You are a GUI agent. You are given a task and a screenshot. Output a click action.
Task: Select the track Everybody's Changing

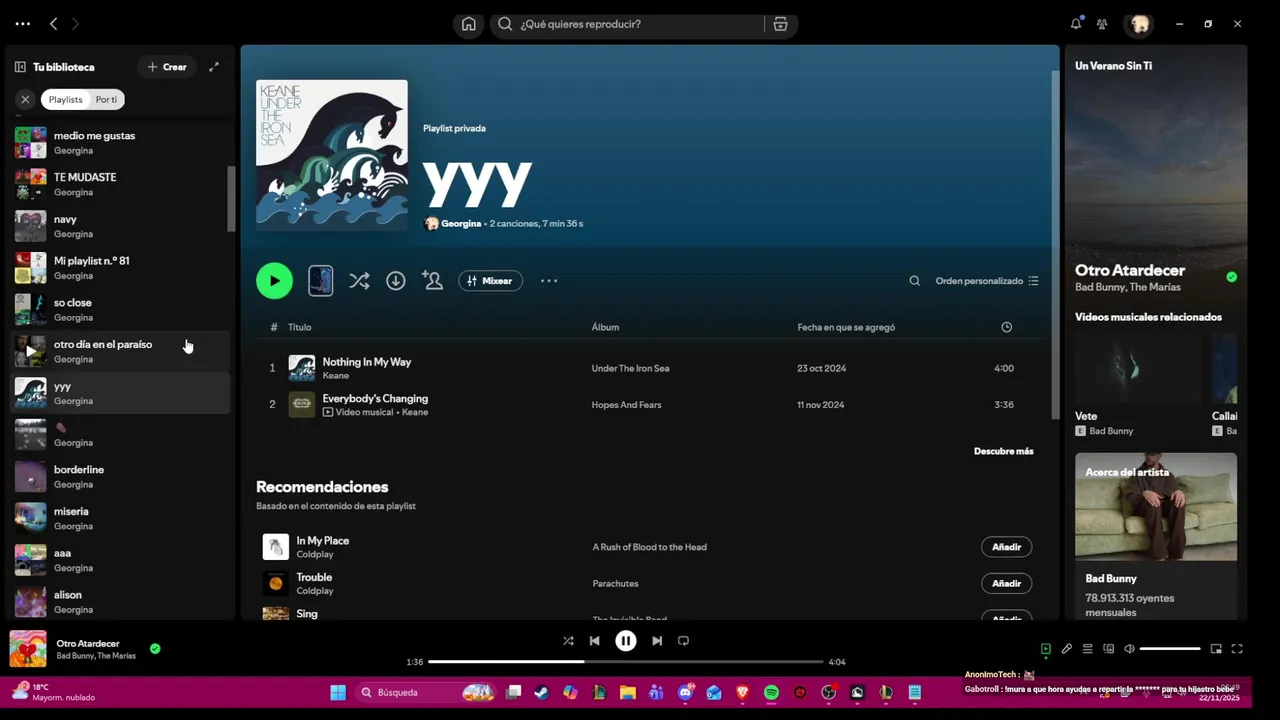tap(375, 398)
